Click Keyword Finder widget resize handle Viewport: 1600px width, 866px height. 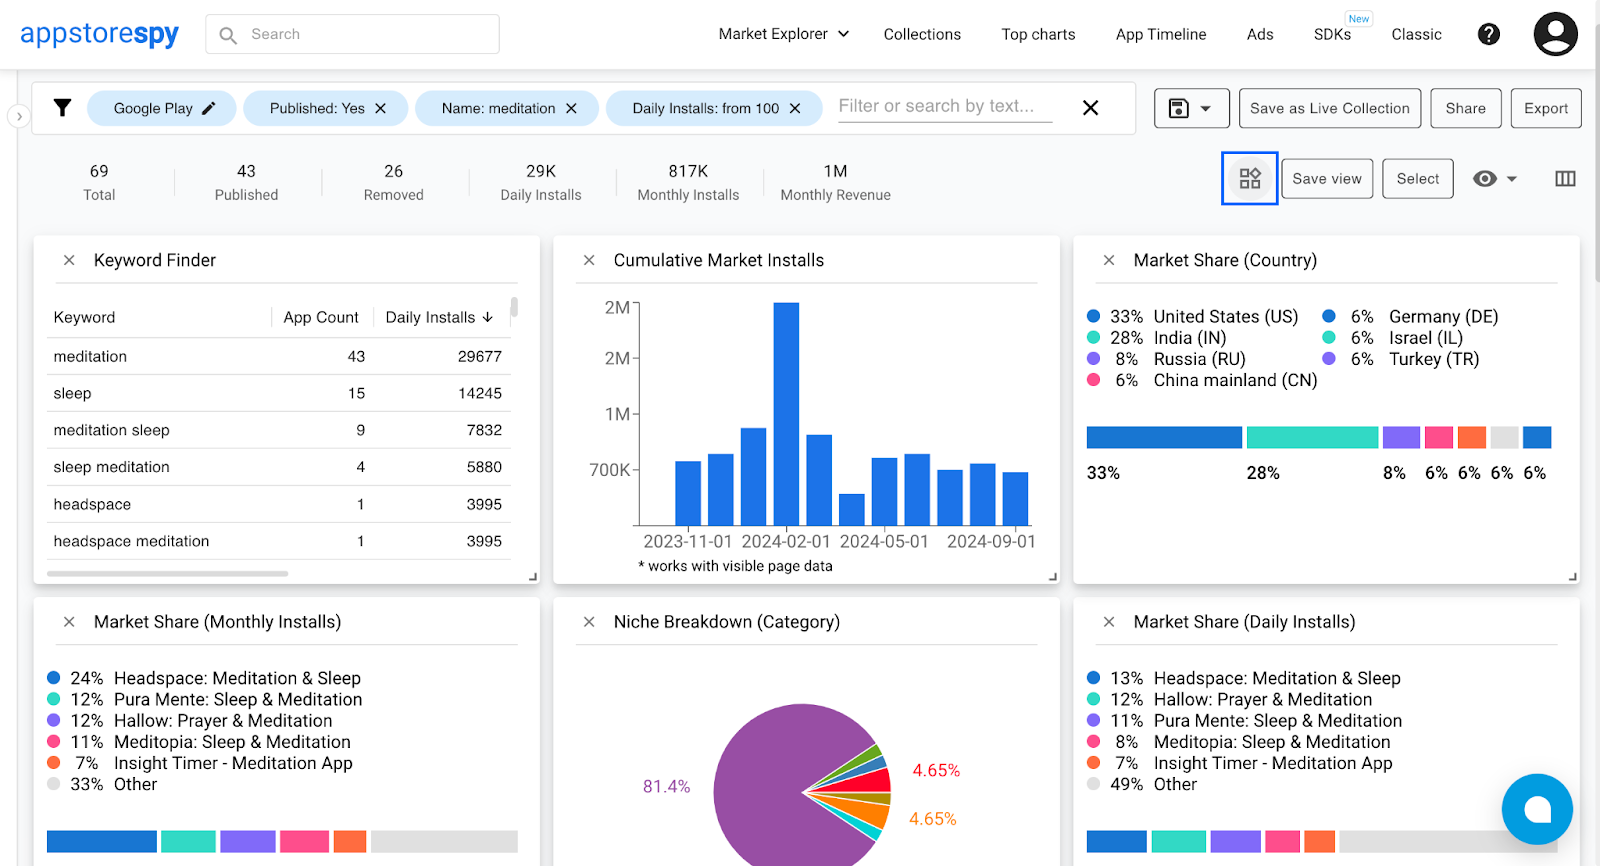pyautogui.click(x=533, y=577)
